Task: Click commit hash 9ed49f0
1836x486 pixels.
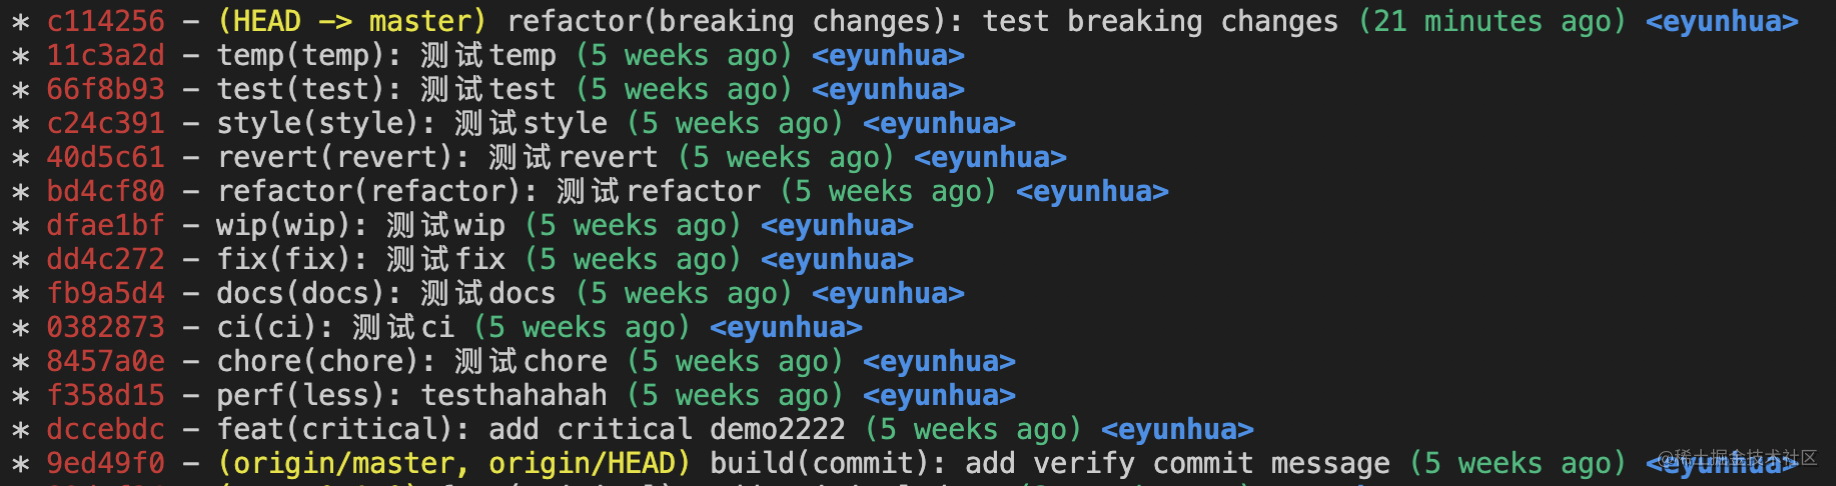Action: 105,463
